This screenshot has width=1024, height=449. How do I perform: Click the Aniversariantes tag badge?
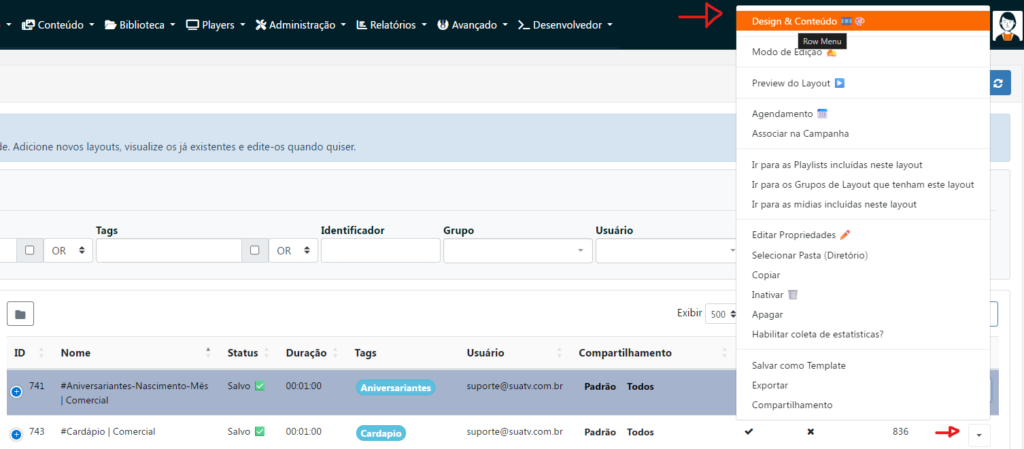[x=395, y=388]
